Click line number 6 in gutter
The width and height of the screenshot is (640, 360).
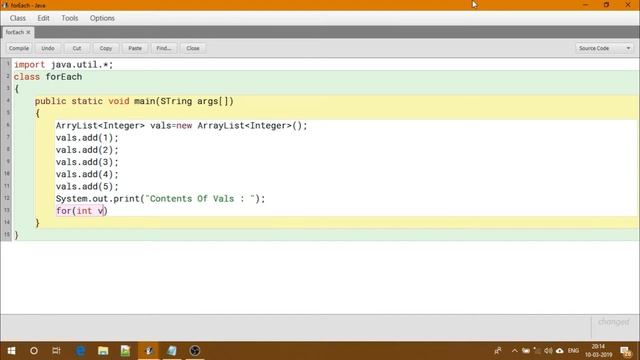(x=7, y=125)
